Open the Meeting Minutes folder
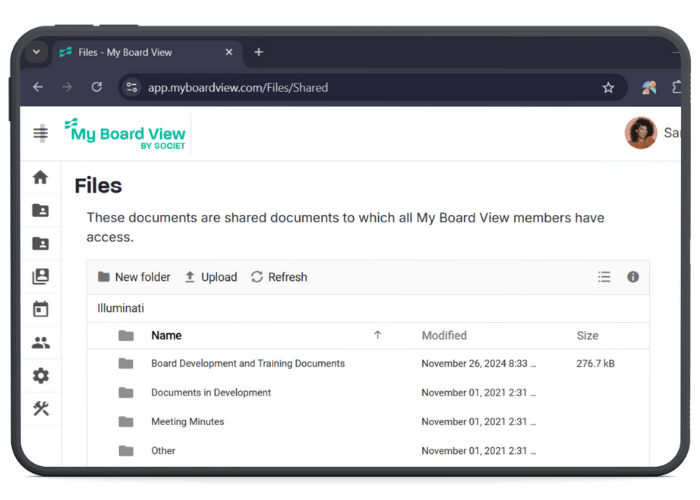 click(188, 422)
